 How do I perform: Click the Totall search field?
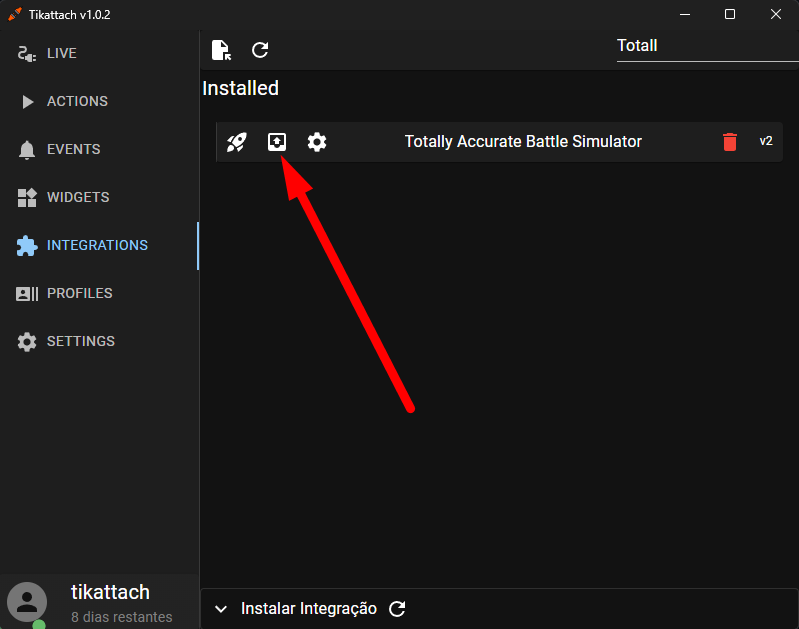tap(707, 47)
